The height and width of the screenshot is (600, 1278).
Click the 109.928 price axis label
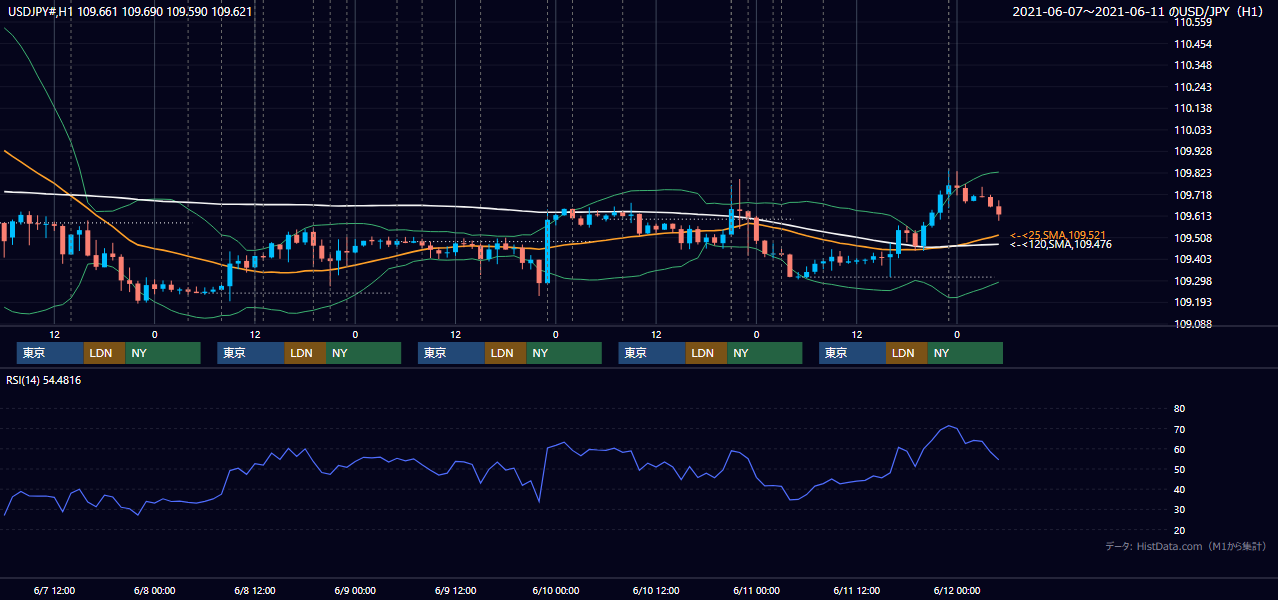coord(1192,151)
